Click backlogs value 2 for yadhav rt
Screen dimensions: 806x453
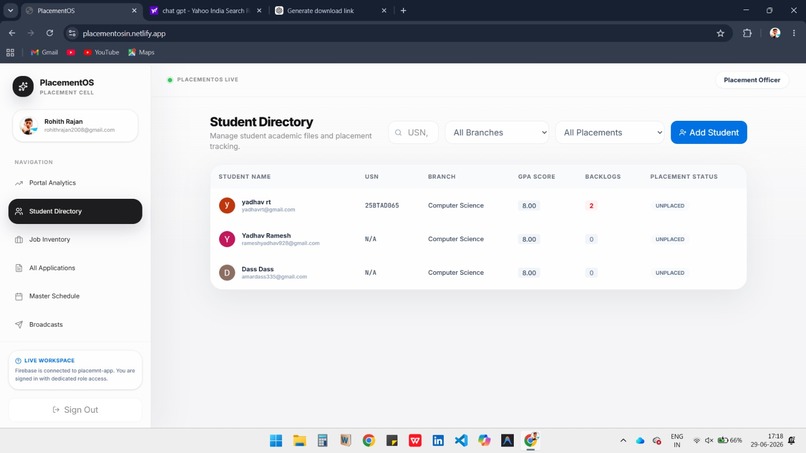(591, 206)
